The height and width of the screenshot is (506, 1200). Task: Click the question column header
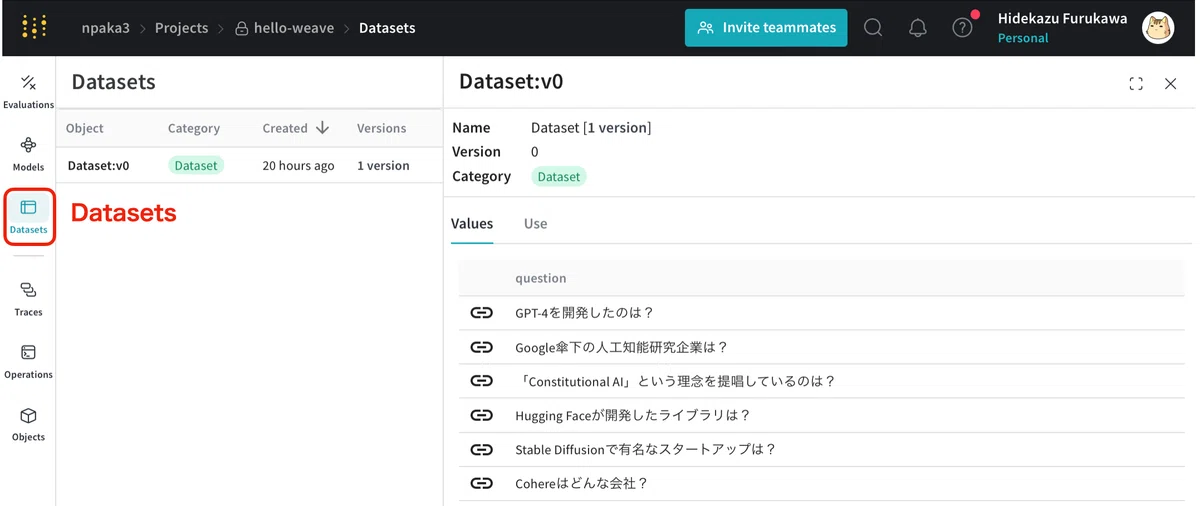pos(541,279)
